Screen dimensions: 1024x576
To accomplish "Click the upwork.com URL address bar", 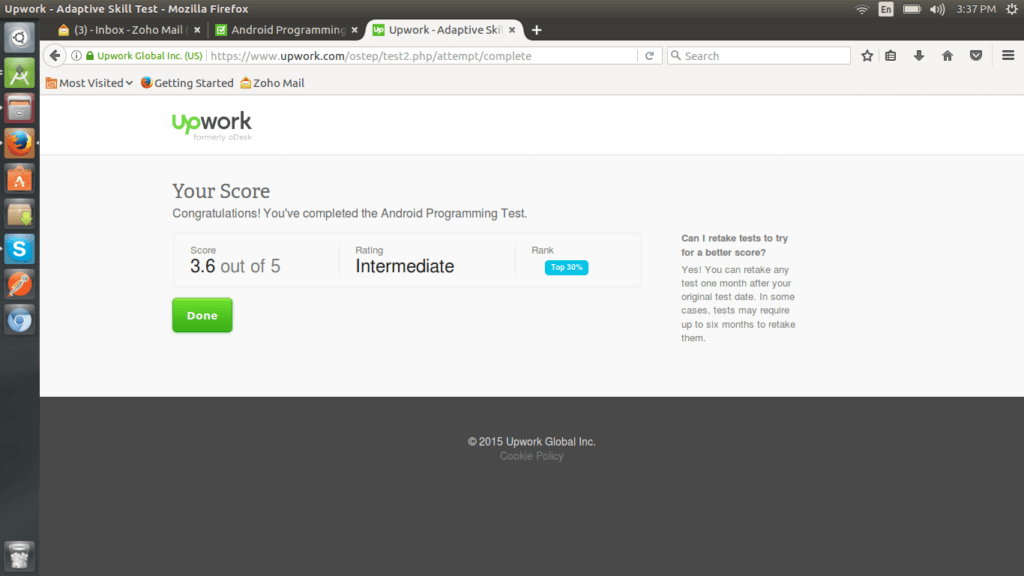I will point(421,56).
